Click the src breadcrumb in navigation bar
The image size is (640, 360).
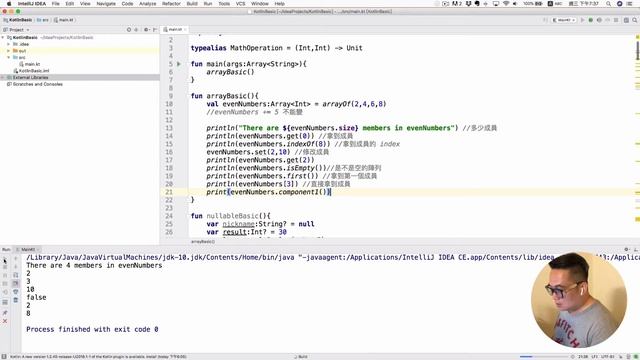43,20
